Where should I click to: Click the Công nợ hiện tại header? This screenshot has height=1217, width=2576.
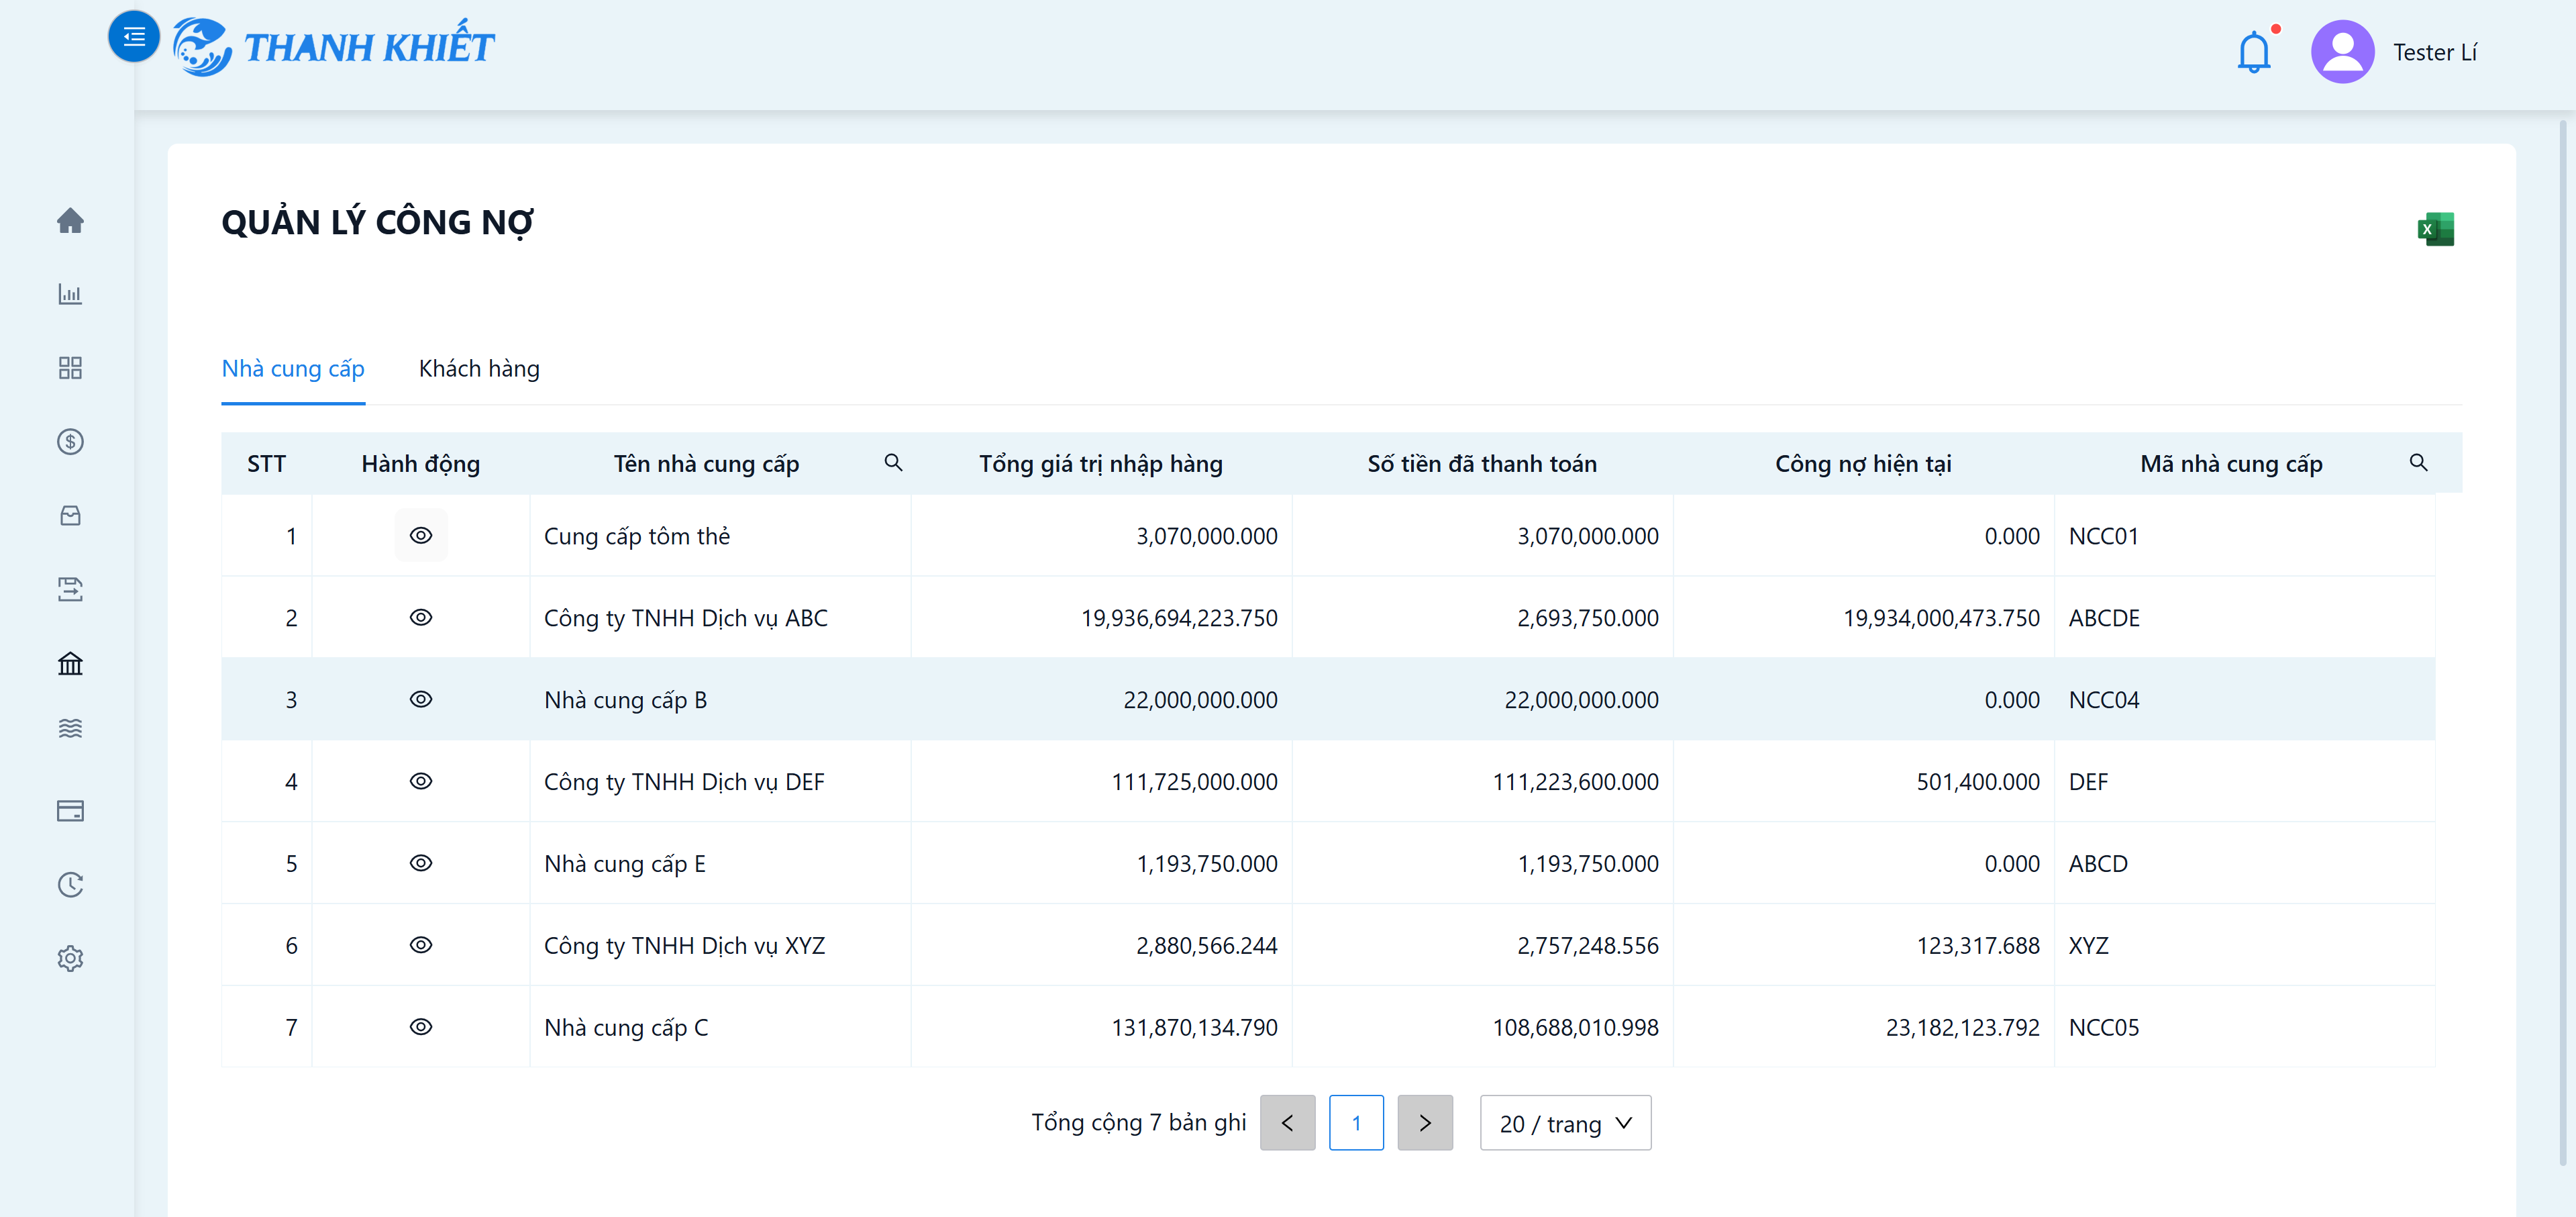point(1863,464)
